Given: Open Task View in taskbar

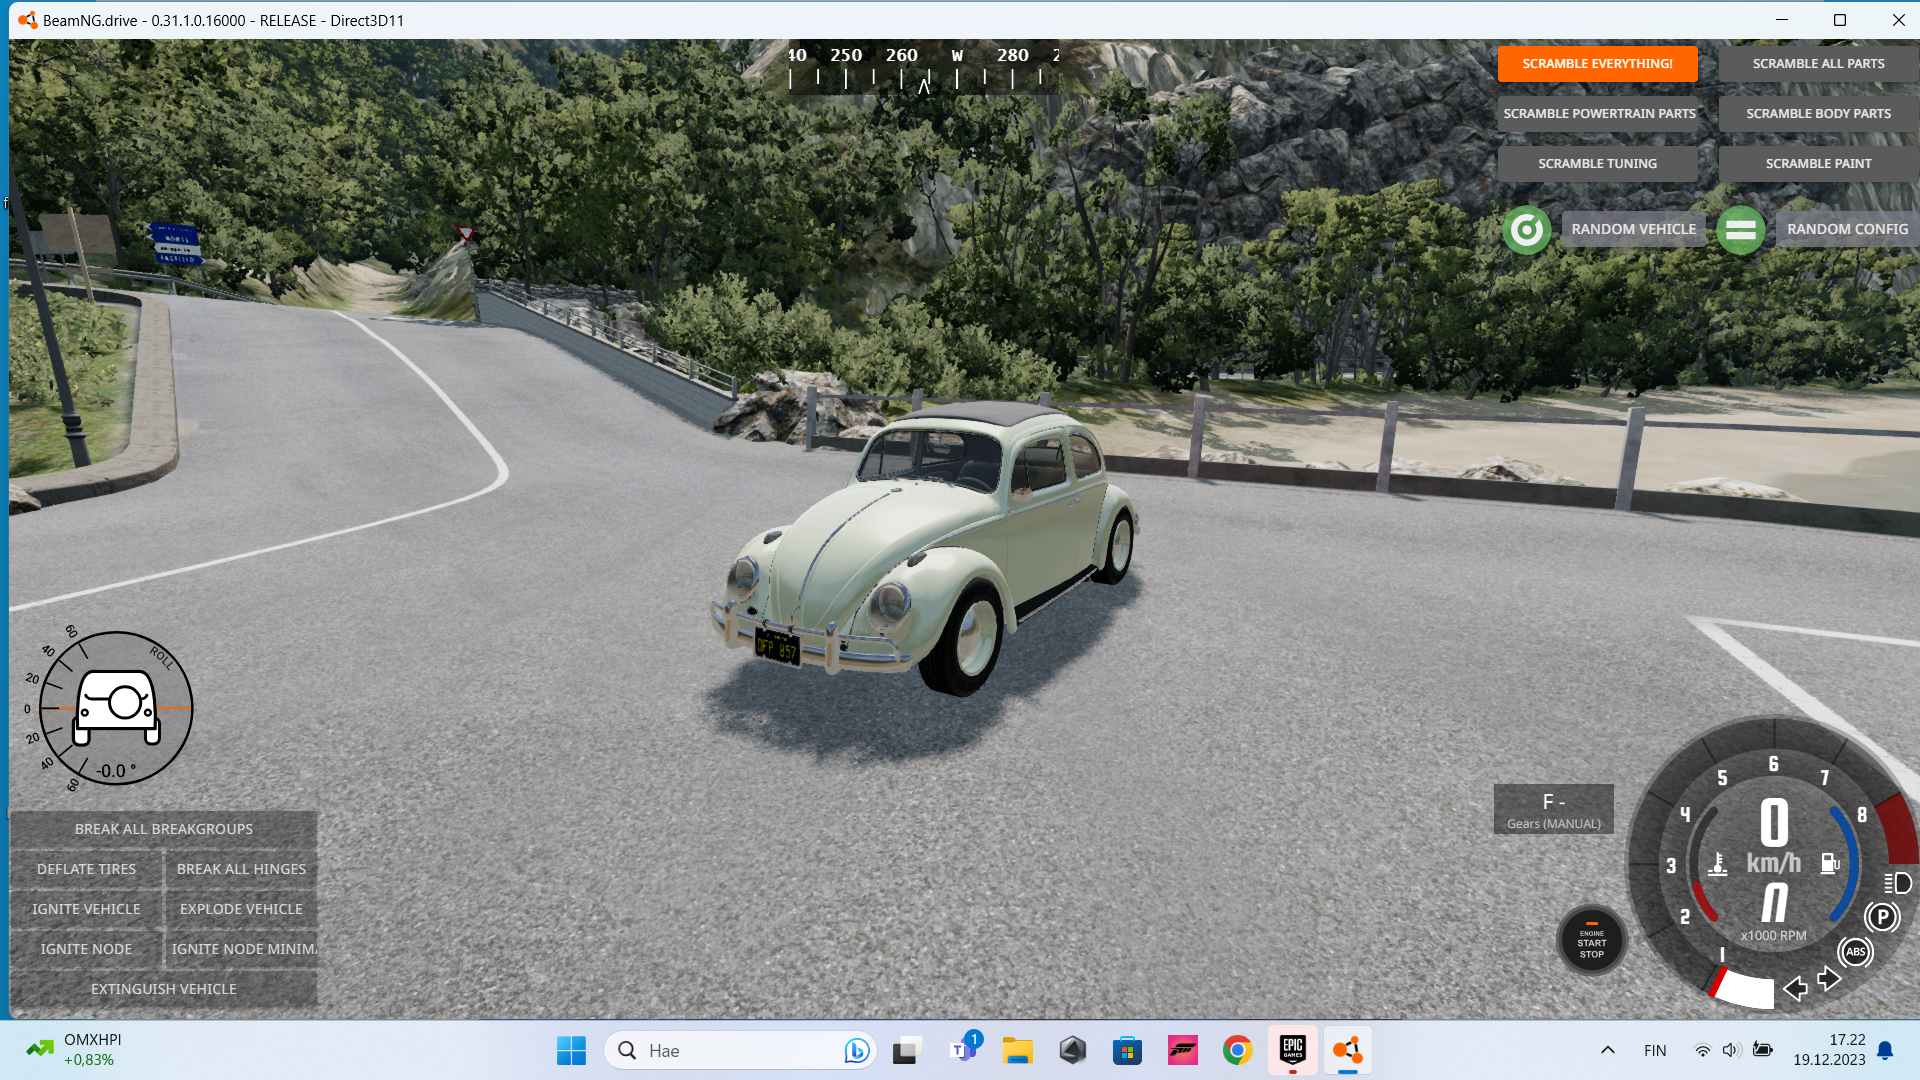Looking at the screenshot, I should 906,1051.
